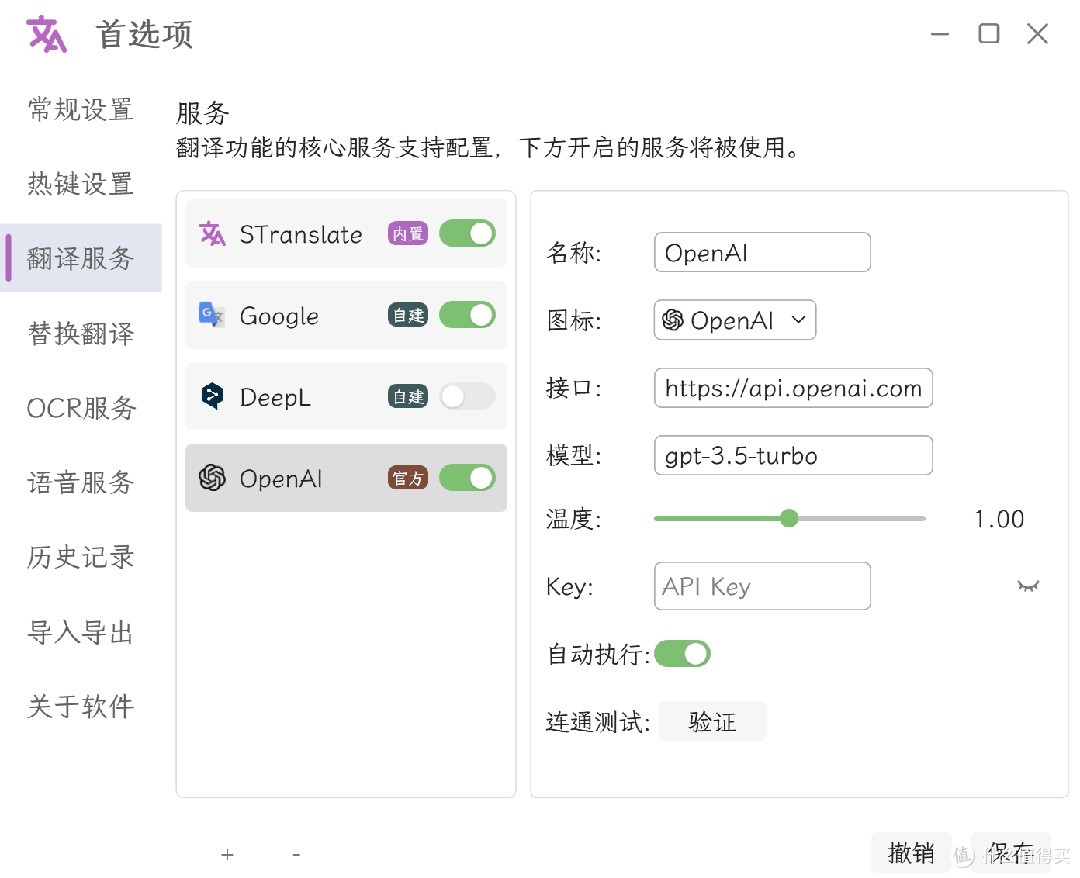Maximize the preferences window

click(988, 33)
